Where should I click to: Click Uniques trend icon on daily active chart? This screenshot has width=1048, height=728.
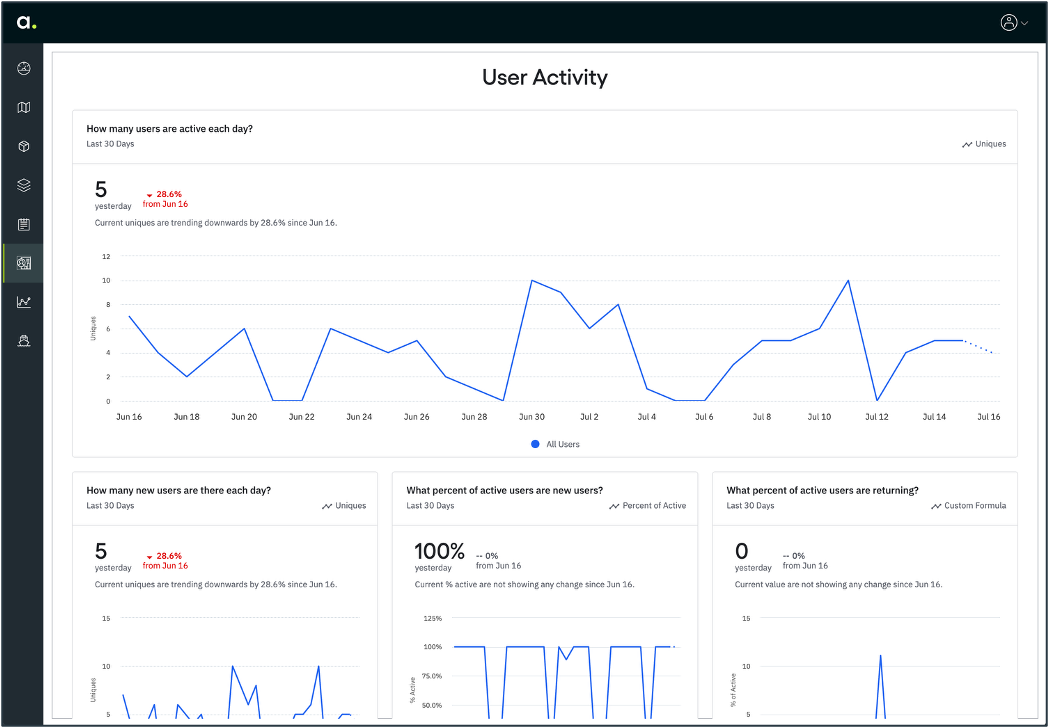966,144
